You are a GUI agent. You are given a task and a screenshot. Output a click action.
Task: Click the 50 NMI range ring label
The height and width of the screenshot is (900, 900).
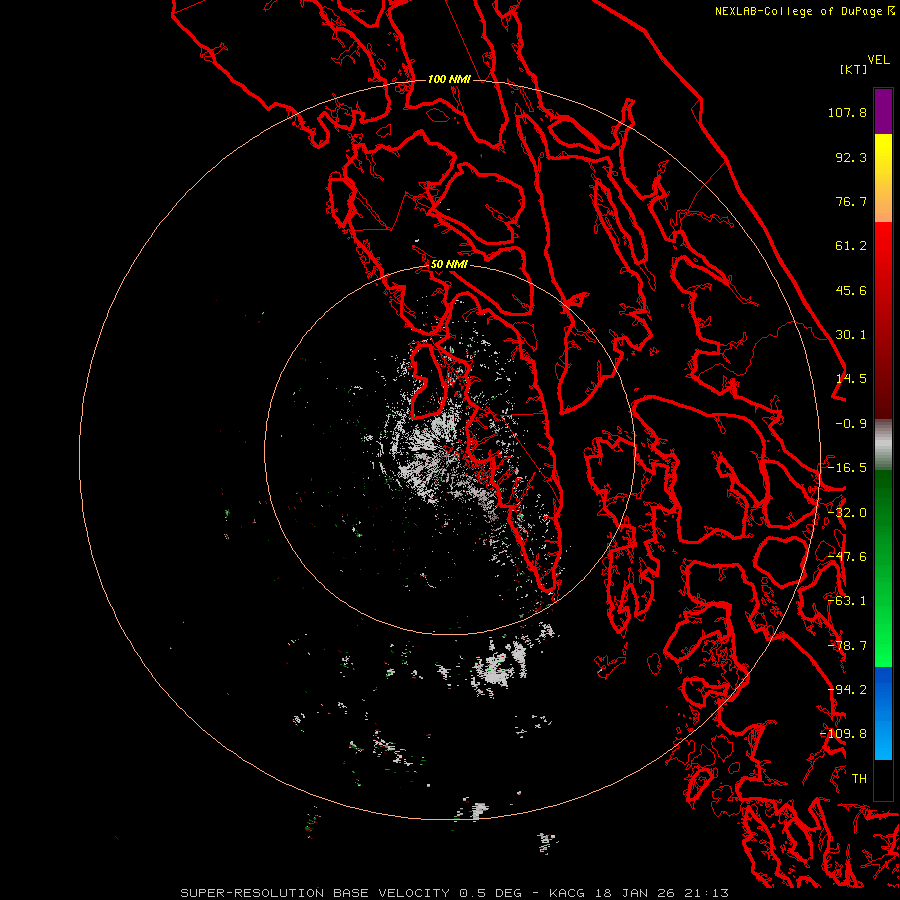(x=449, y=264)
